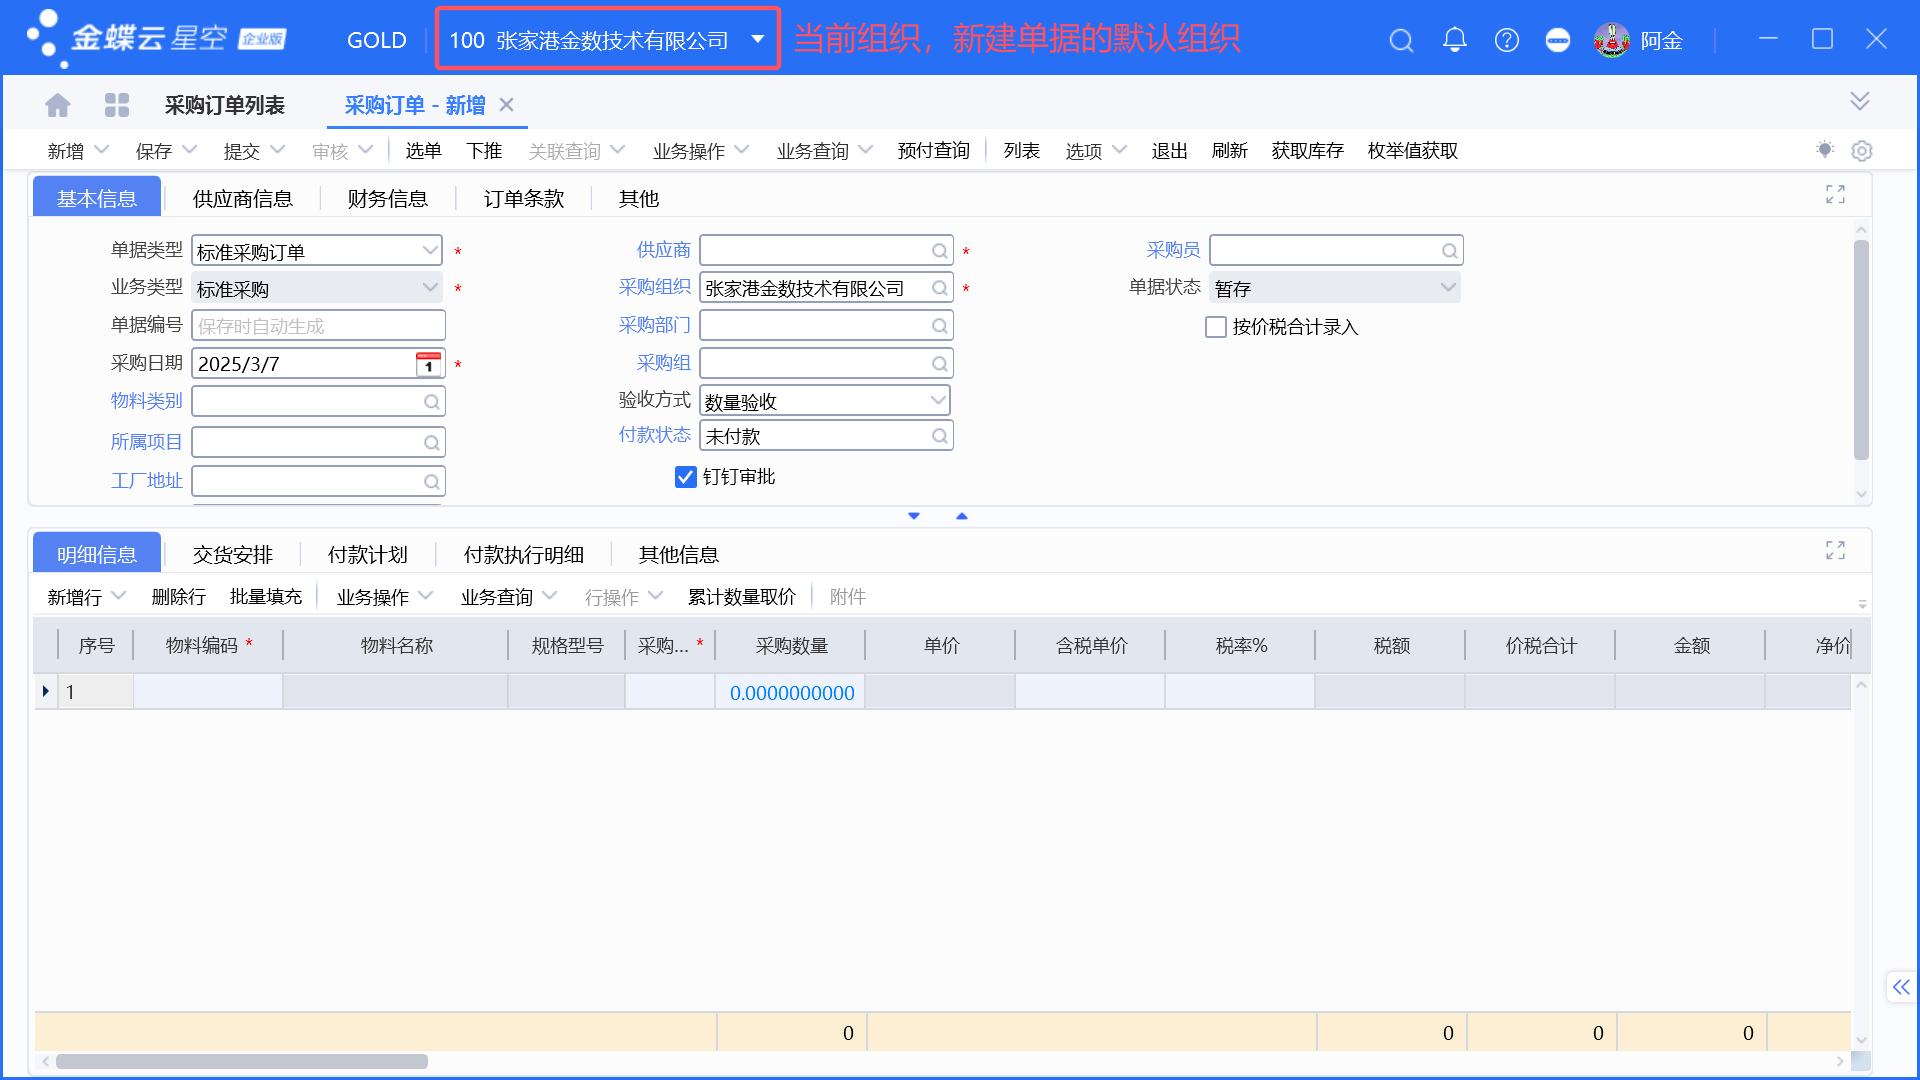Image resolution: width=1920 pixels, height=1080 pixels.
Task: Switch to 供应商信息 tab
Action: pyautogui.click(x=243, y=199)
